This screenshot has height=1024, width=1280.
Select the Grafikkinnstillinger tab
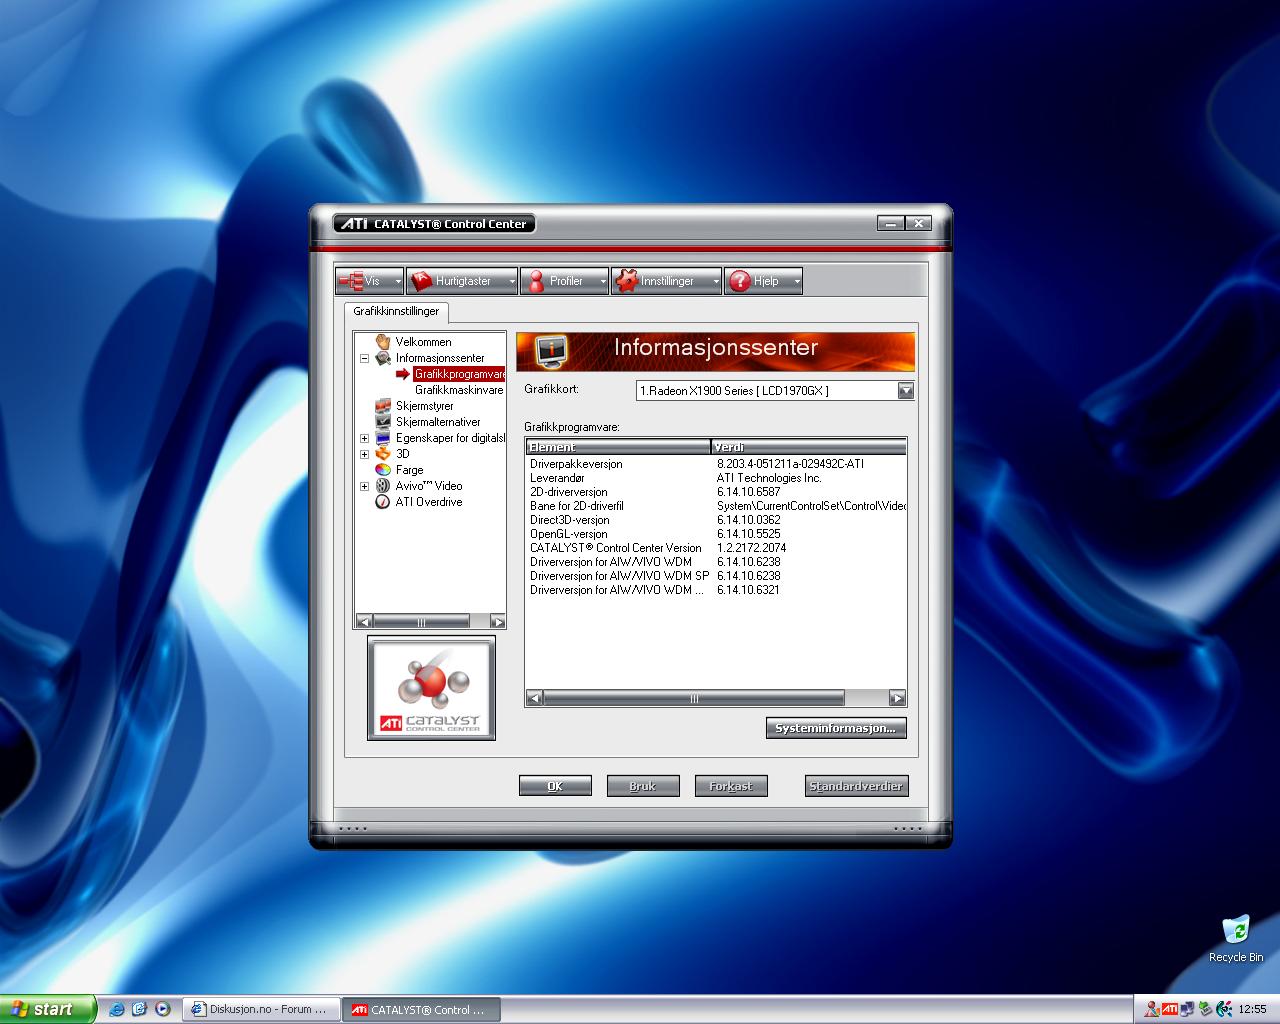point(396,311)
